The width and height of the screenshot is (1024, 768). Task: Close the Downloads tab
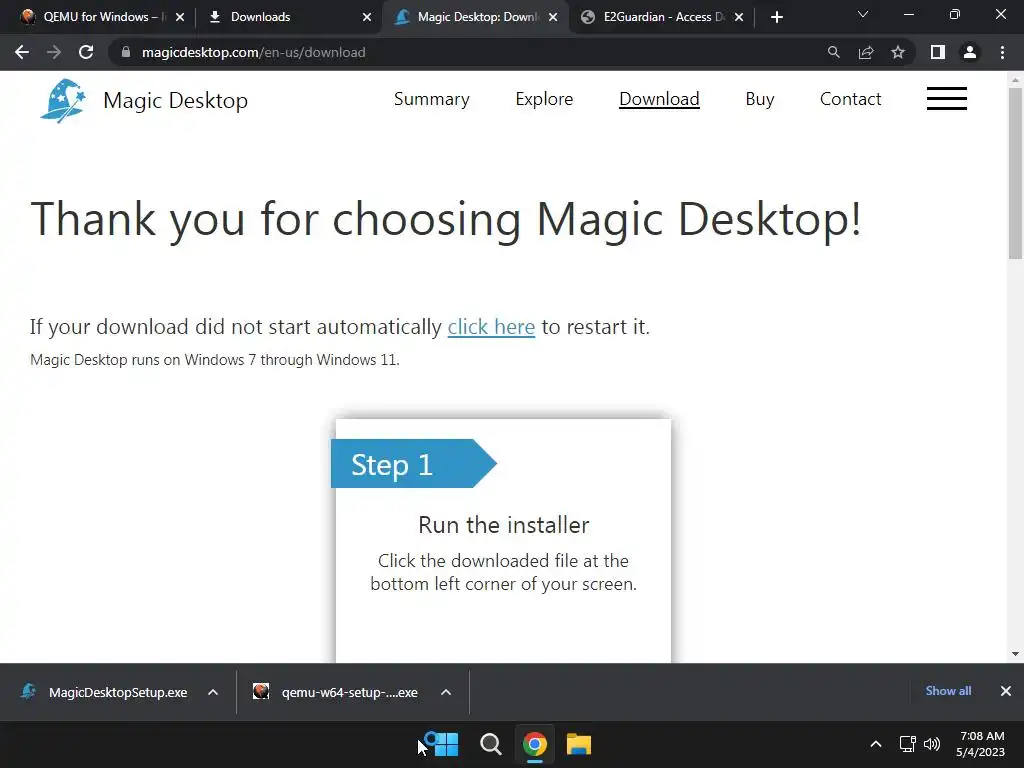(367, 17)
